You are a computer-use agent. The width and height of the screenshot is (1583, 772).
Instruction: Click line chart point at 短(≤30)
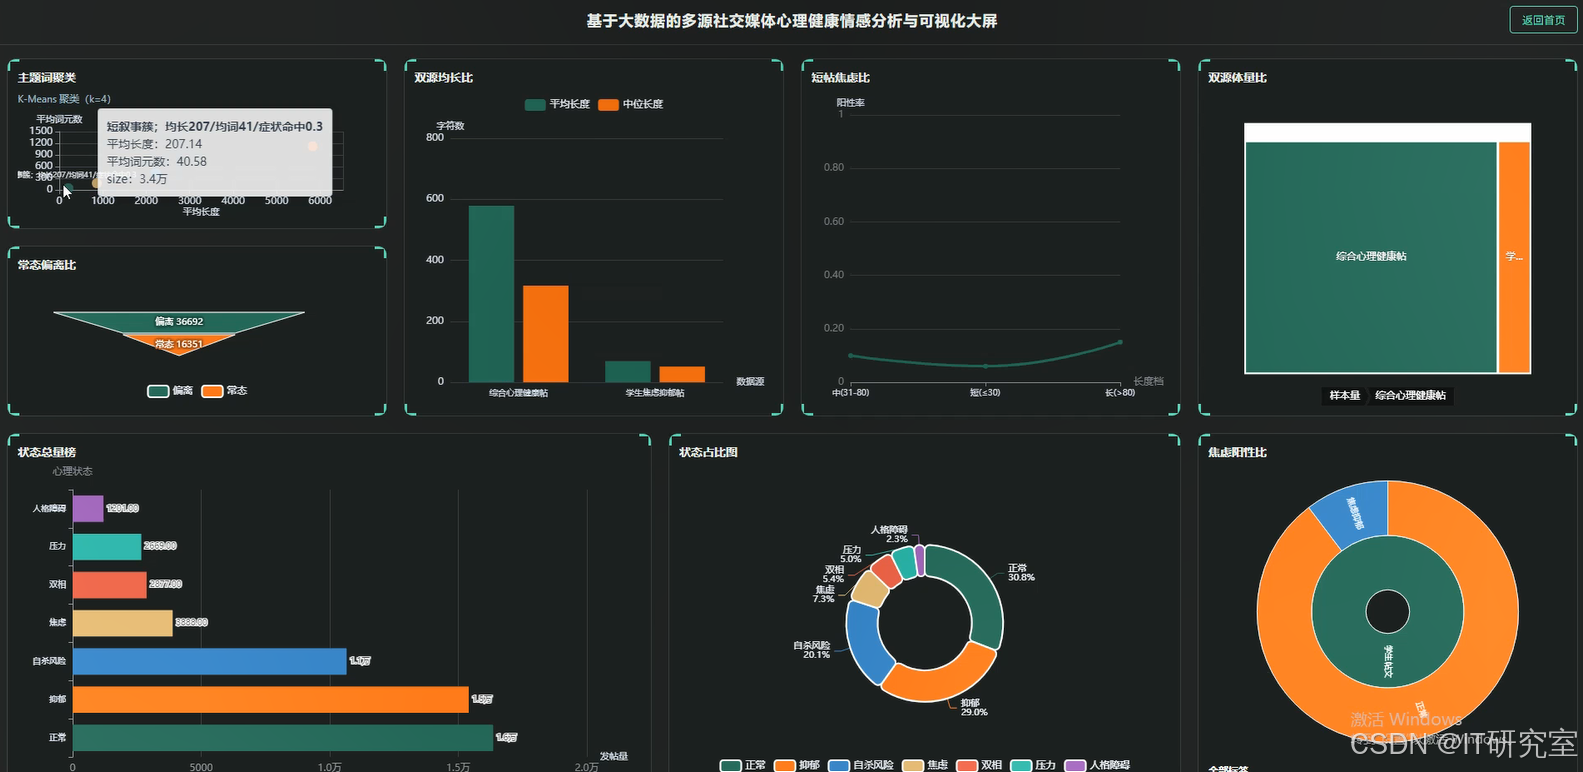985,366
